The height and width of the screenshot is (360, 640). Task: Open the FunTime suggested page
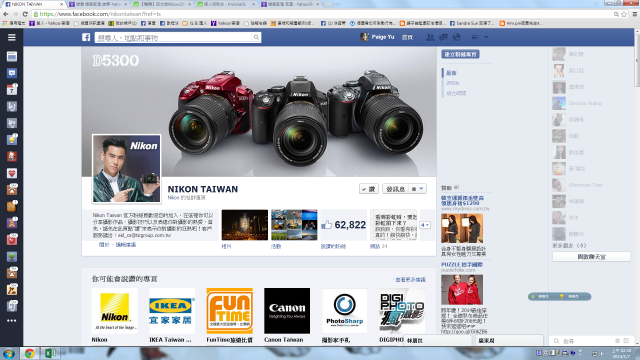(229, 311)
